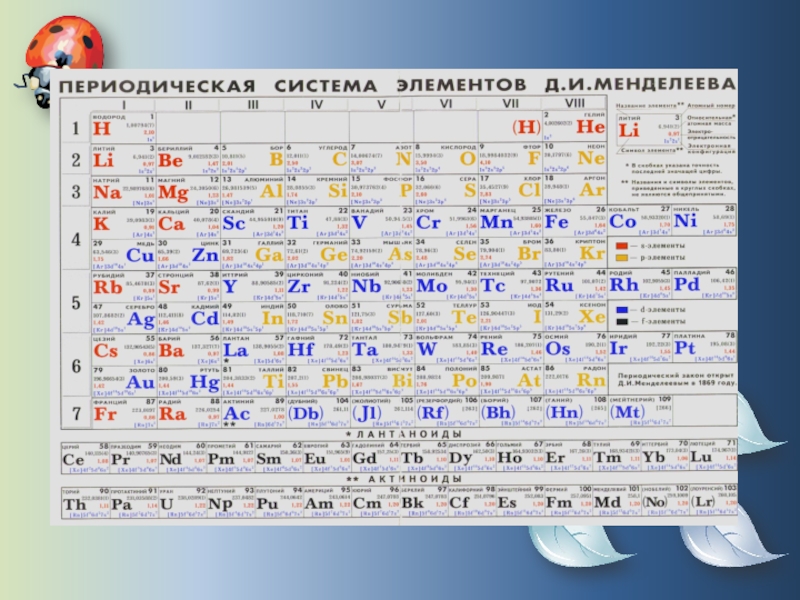The width and height of the screenshot is (800, 600).
Task: Click the tungsten W cell
Action: (445, 349)
